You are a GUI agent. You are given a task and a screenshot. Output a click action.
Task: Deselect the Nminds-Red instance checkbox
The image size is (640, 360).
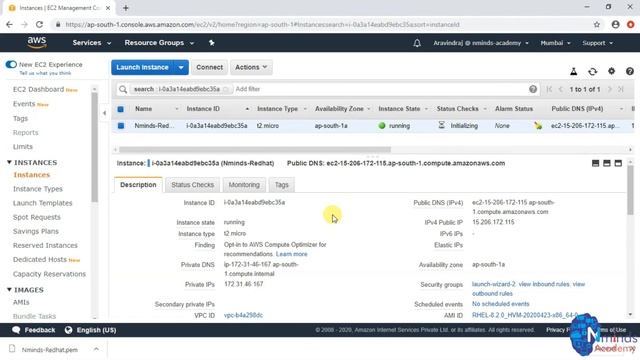(121, 126)
